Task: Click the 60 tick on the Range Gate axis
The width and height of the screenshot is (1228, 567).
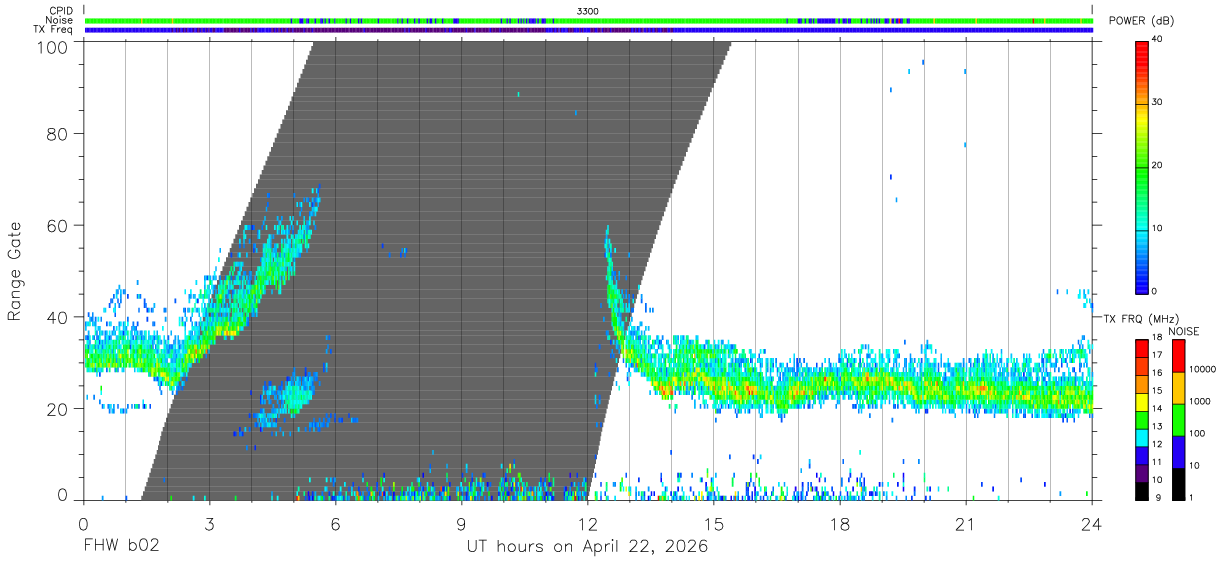Action: (58, 225)
